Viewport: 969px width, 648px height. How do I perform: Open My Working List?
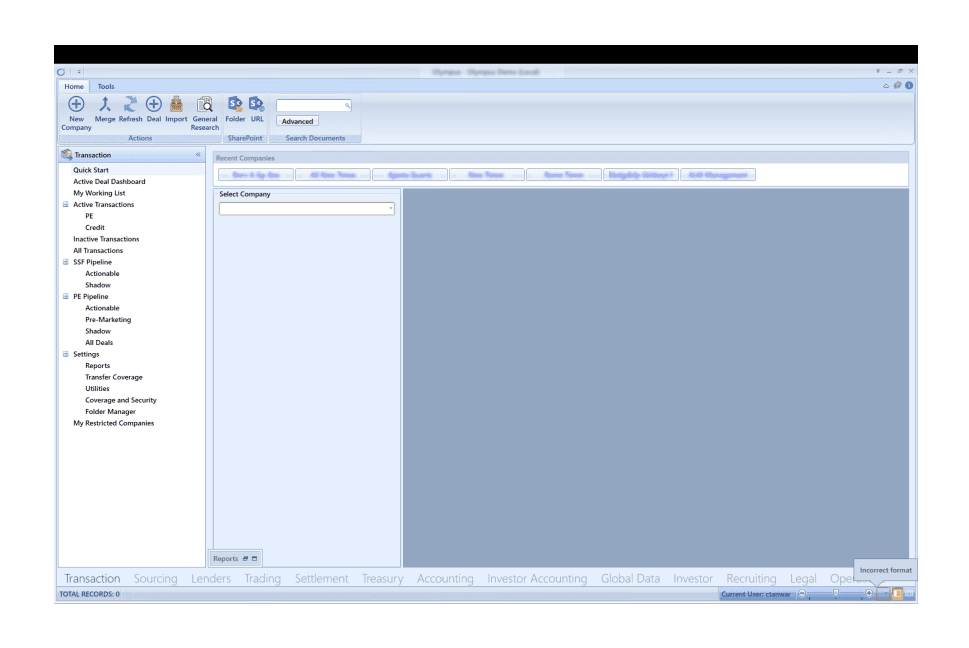pyautogui.click(x=99, y=193)
